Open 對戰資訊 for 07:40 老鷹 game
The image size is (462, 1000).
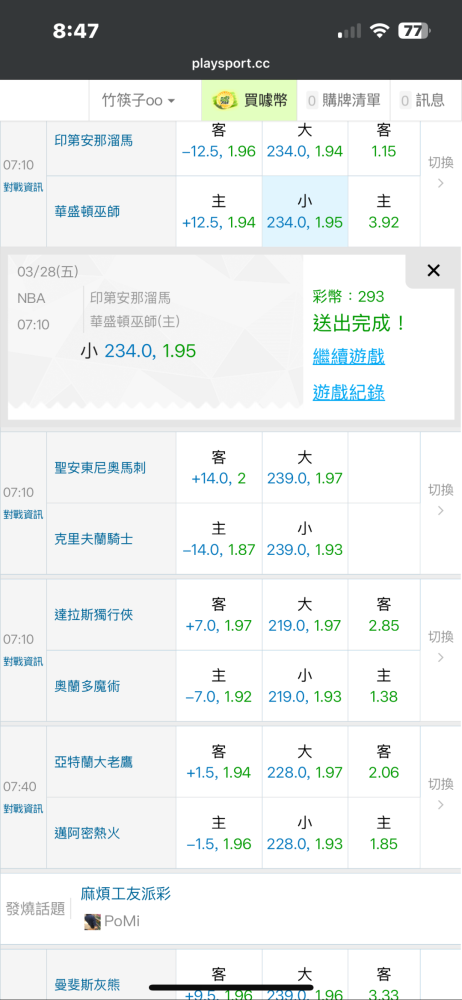[23, 809]
